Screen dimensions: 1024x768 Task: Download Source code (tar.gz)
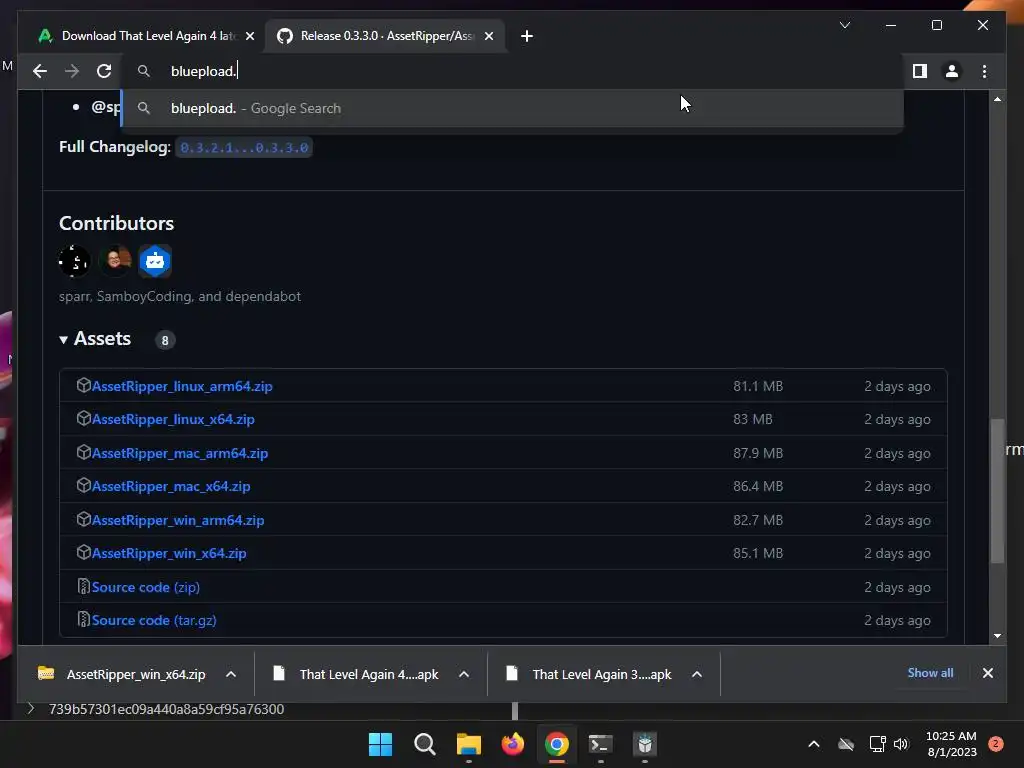pyautogui.click(x=154, y=620)
